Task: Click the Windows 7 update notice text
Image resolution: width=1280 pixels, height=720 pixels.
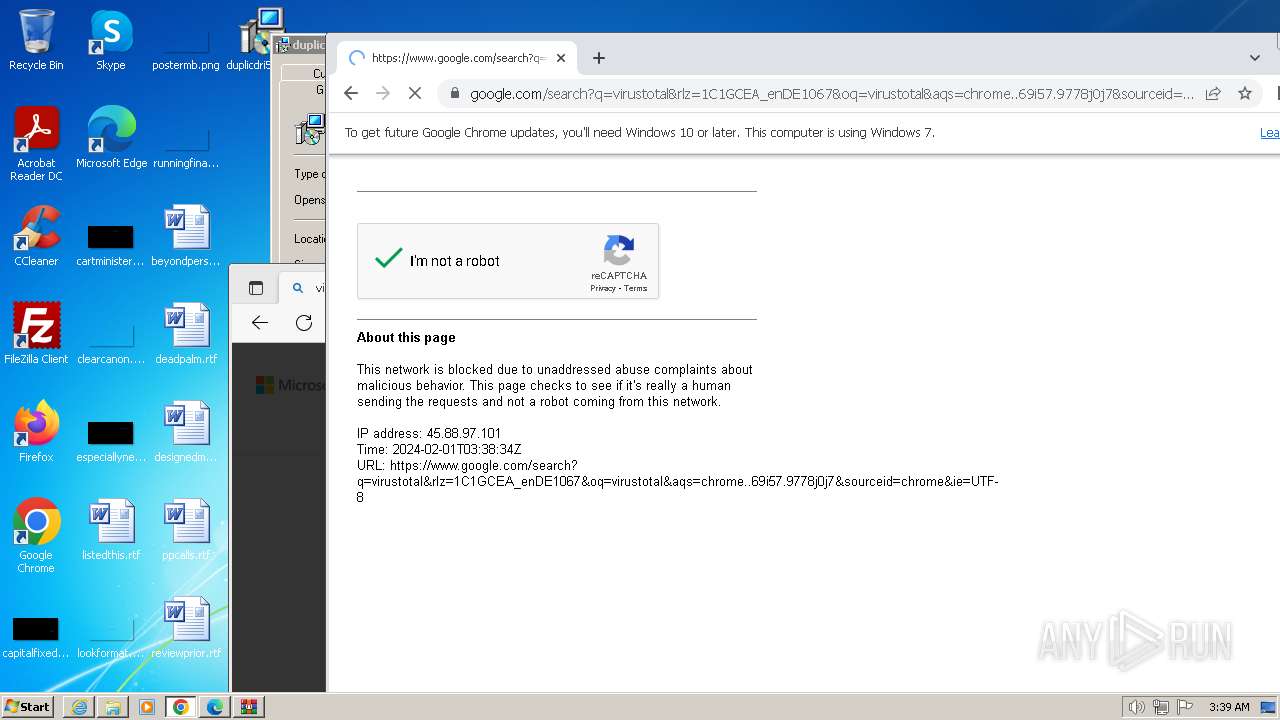Action: point(640,132)
